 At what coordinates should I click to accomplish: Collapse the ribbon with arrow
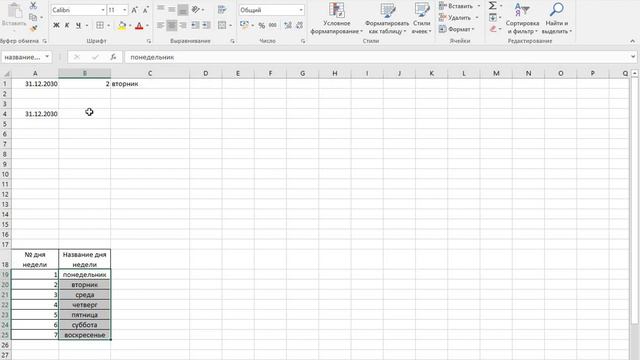click(632, 41)
